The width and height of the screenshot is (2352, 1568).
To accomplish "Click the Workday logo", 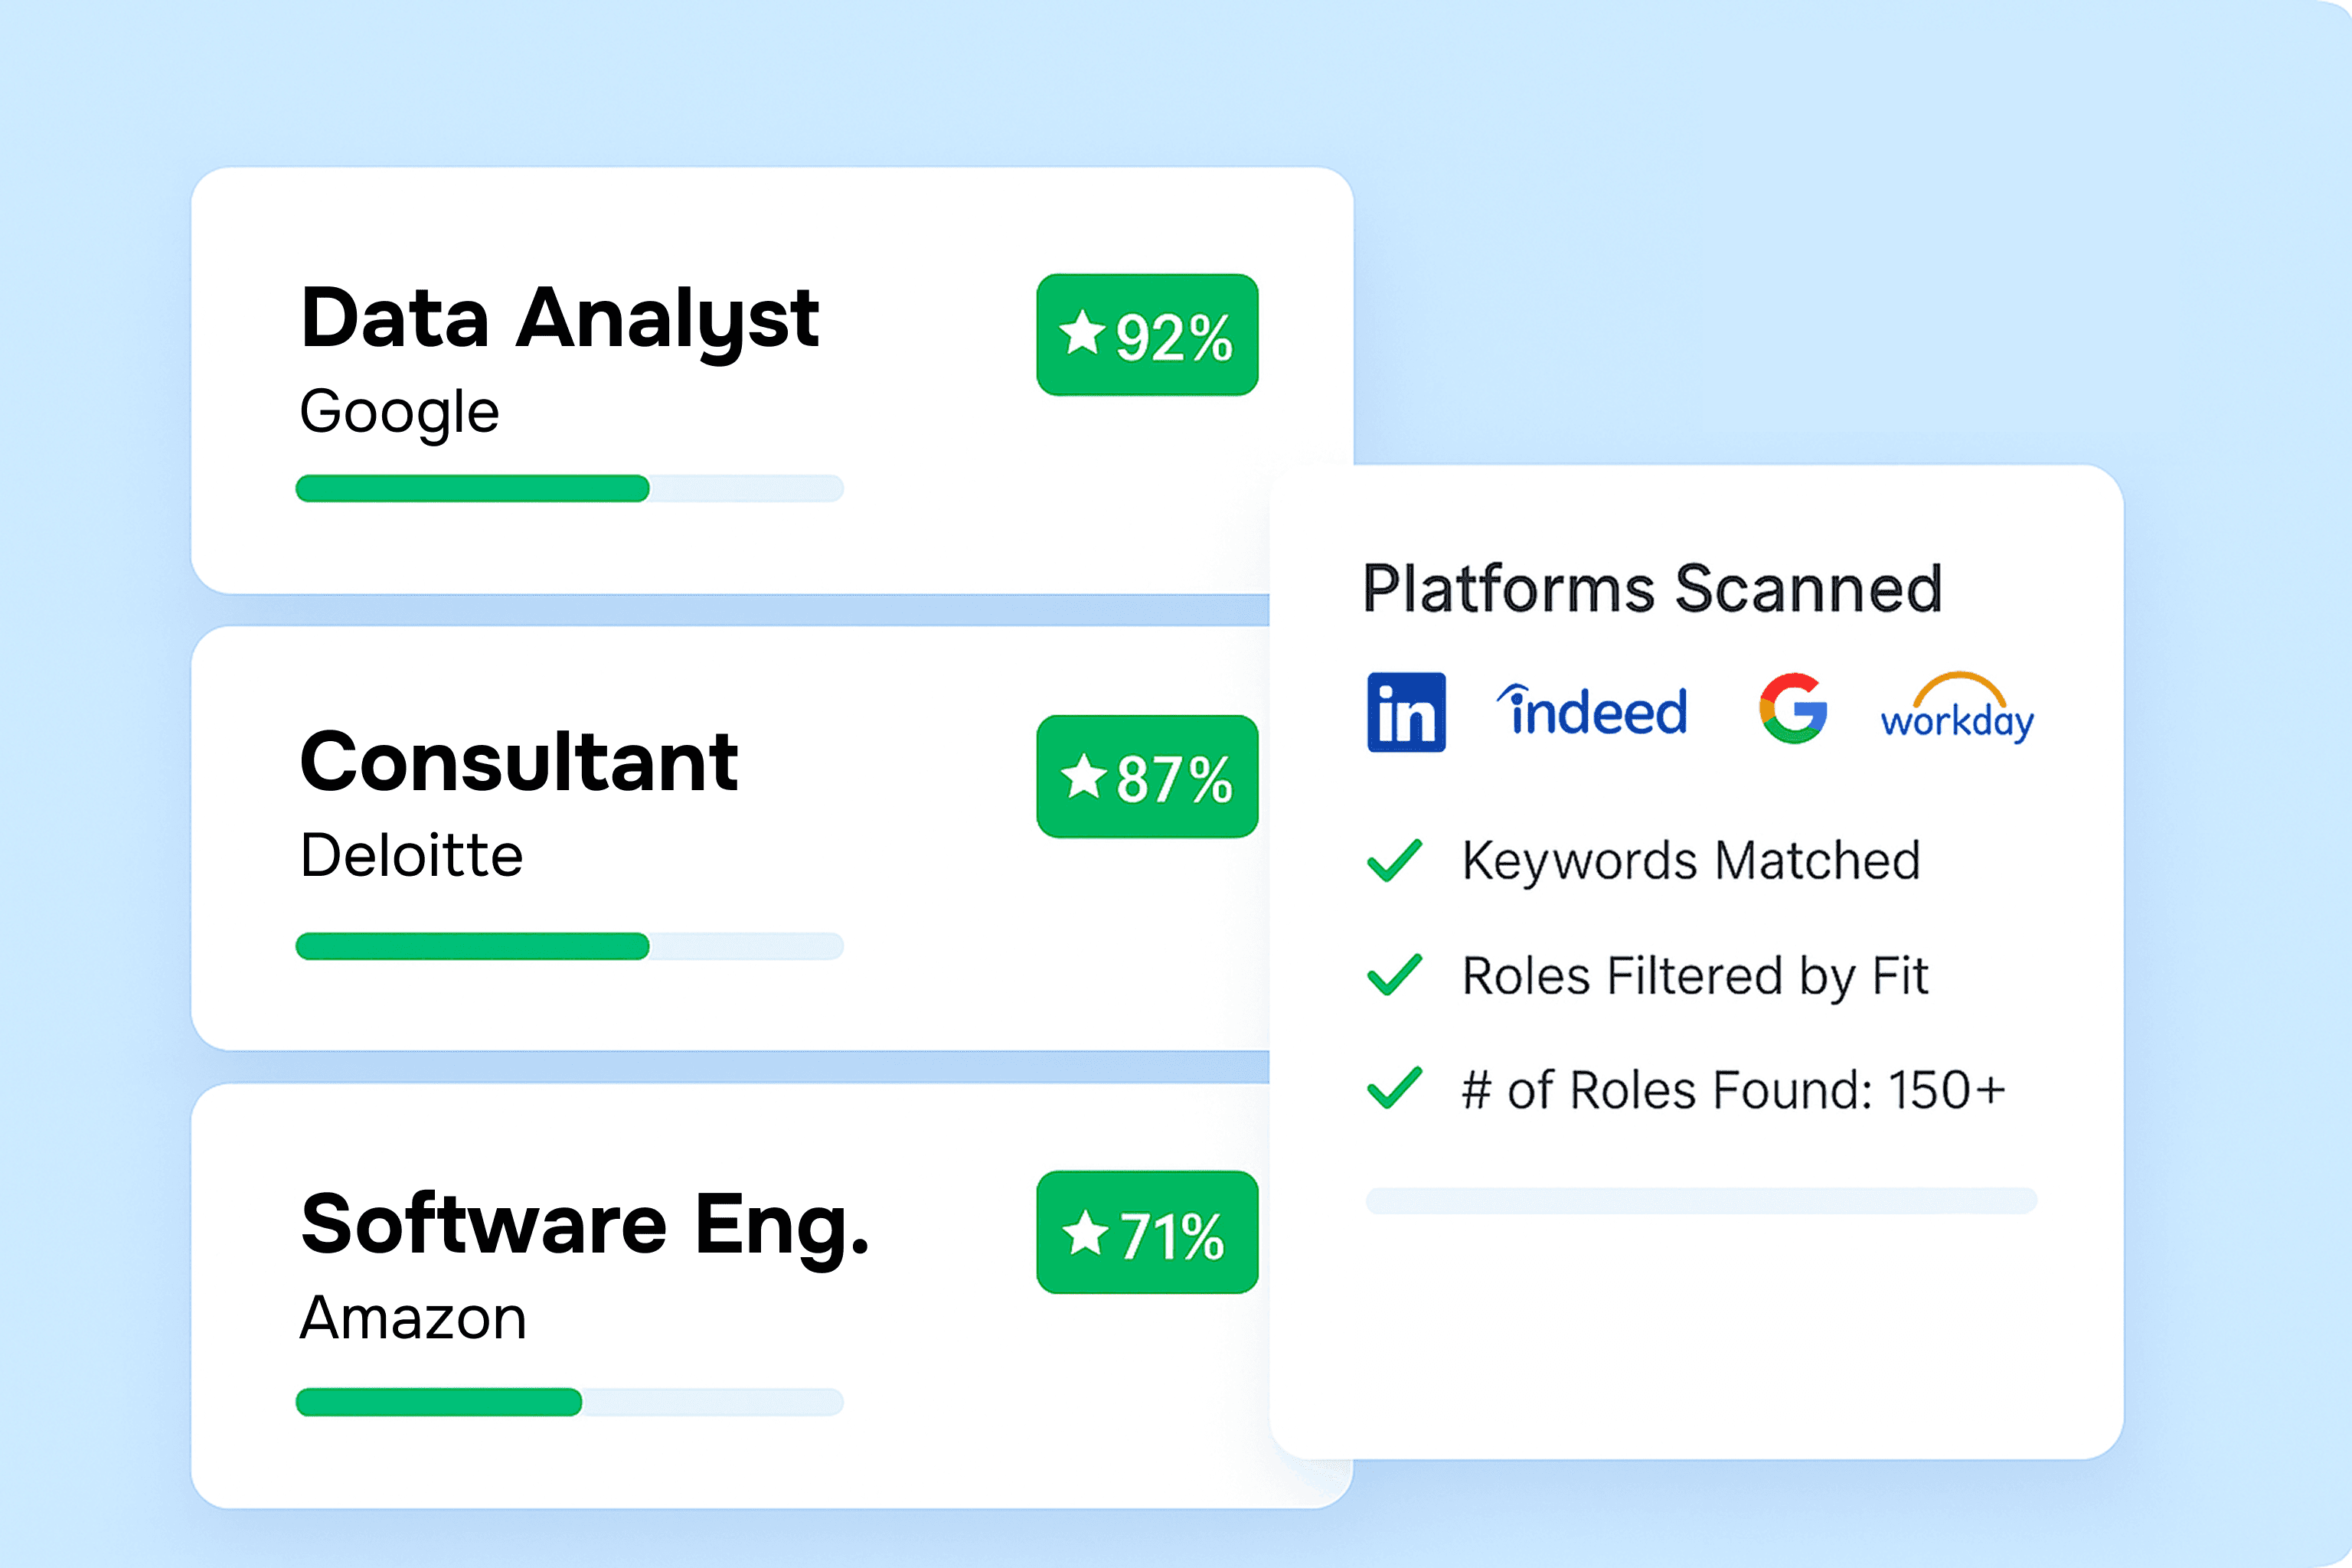I will [x=1957, y=707].
